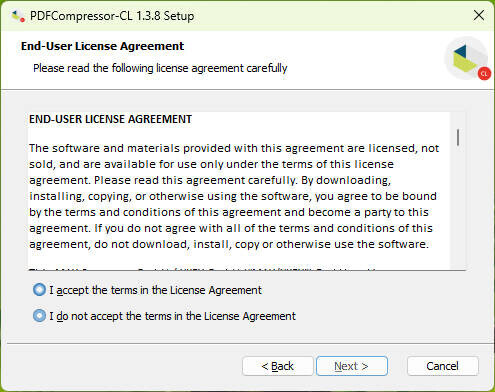Image resolution: width=495 pixels, height=392 pixels.
Task: Click the END-USER LICENSE AGREEMENT heading in the text box
Action: (110, 119)
